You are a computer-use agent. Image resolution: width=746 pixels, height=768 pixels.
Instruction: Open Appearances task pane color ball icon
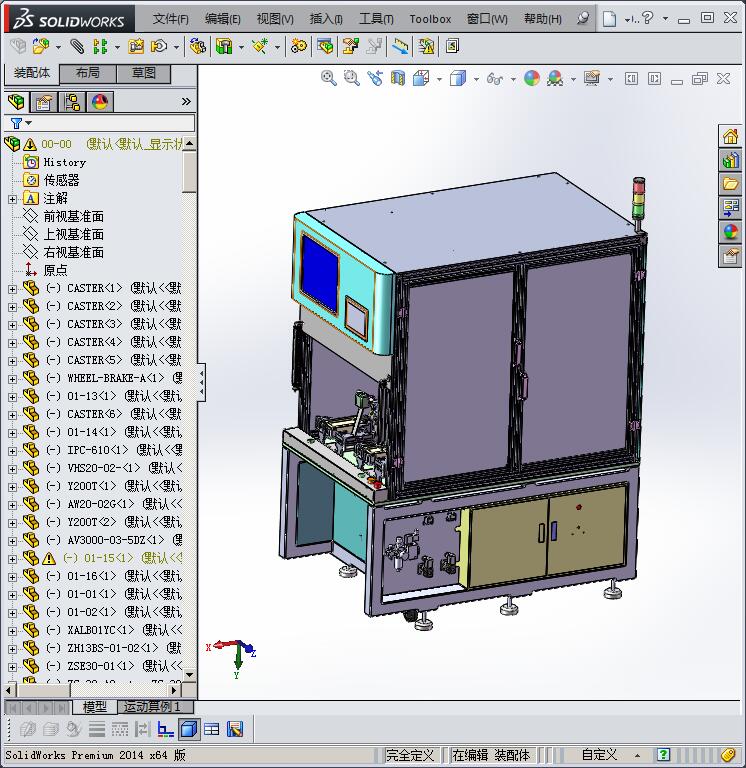[730, 232]
